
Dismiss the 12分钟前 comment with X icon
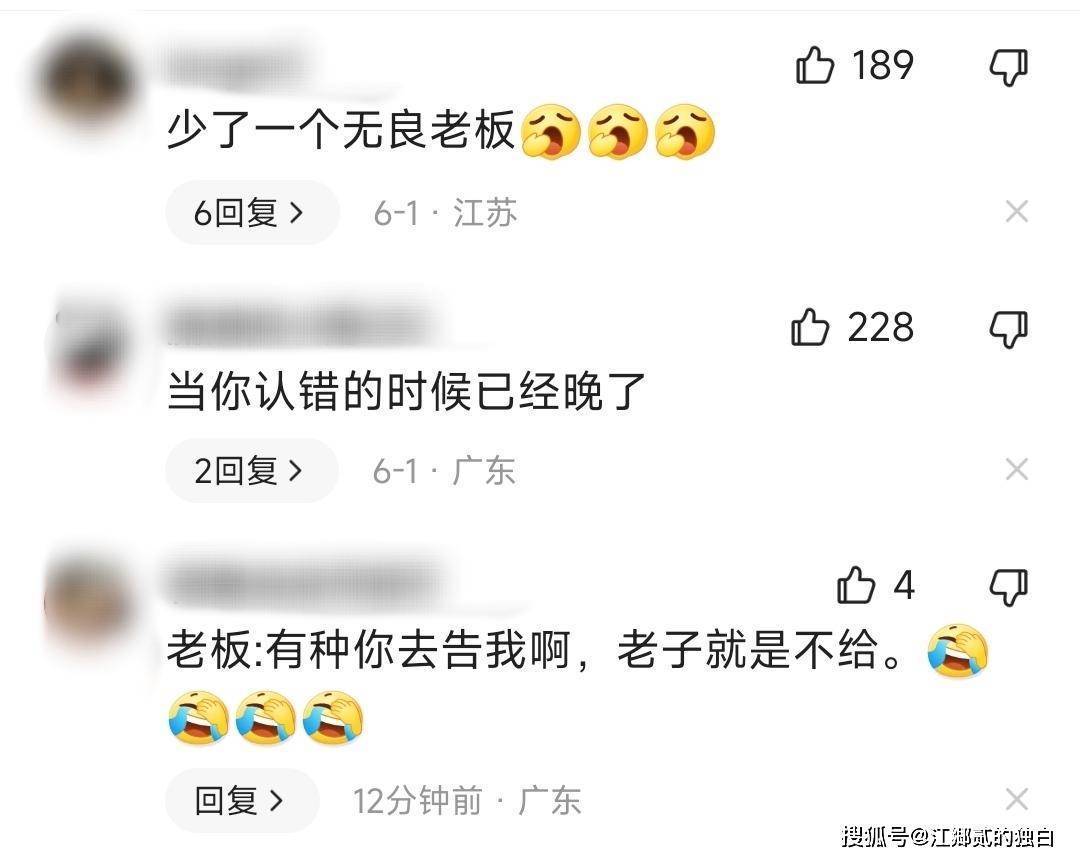(1017, 799)
